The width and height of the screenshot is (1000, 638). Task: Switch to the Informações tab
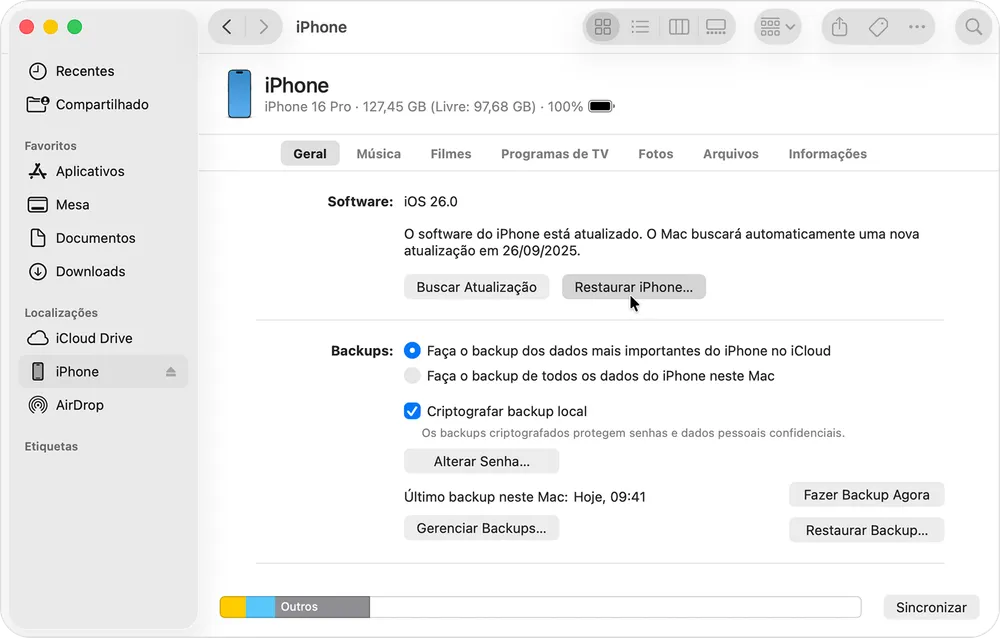[828, 154]
